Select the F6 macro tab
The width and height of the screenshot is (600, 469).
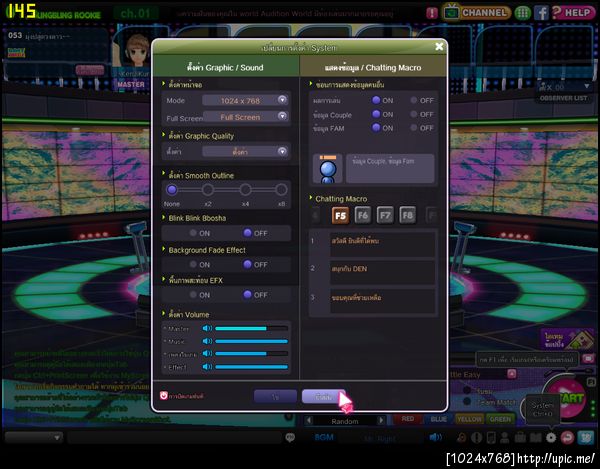[363, 215]
